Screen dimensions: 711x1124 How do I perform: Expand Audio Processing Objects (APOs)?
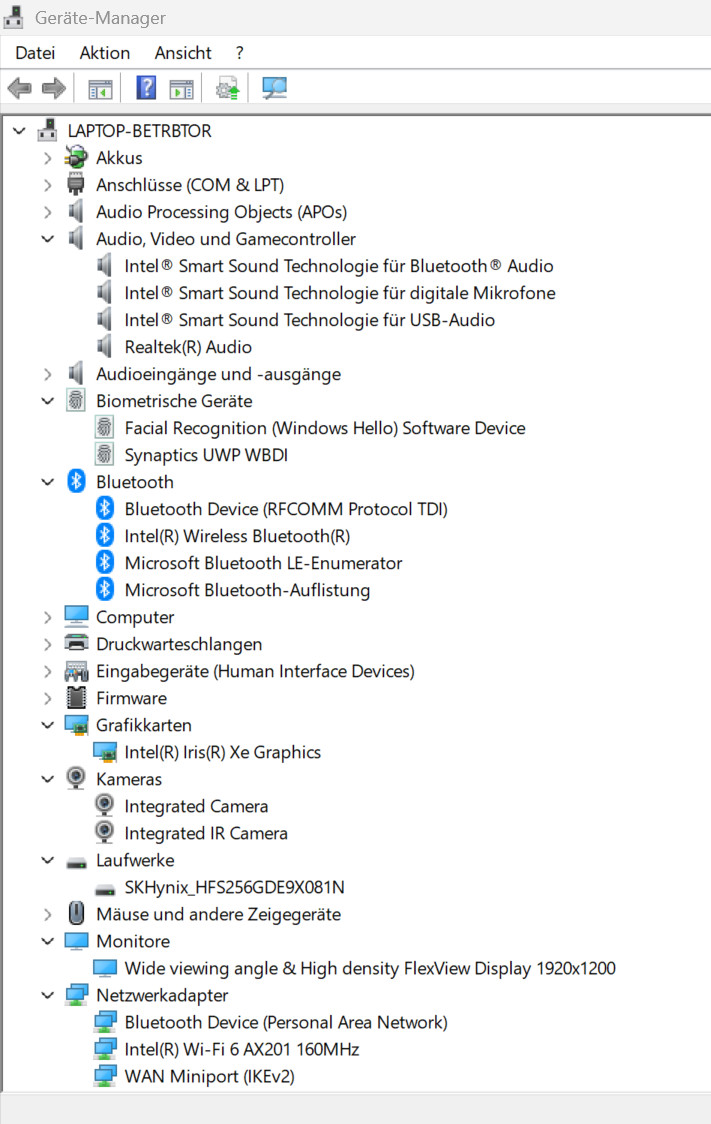click(47, 211)
